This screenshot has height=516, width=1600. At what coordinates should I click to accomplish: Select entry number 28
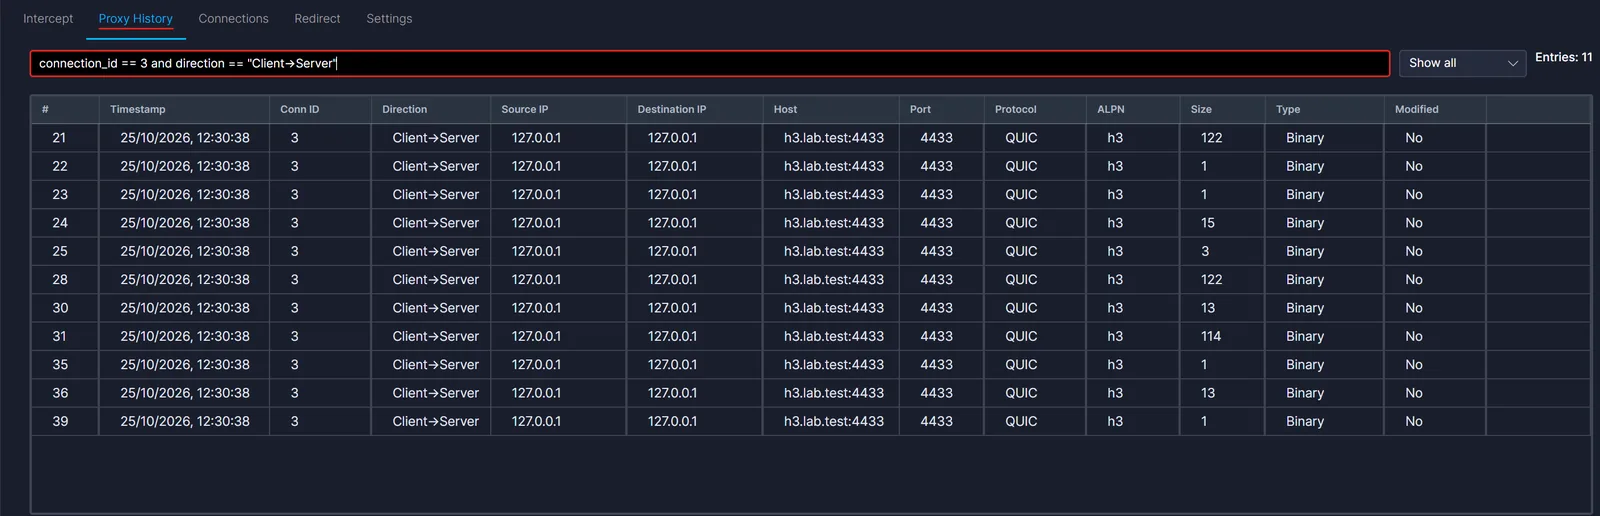pyautogui.click(x=810, y=280)
